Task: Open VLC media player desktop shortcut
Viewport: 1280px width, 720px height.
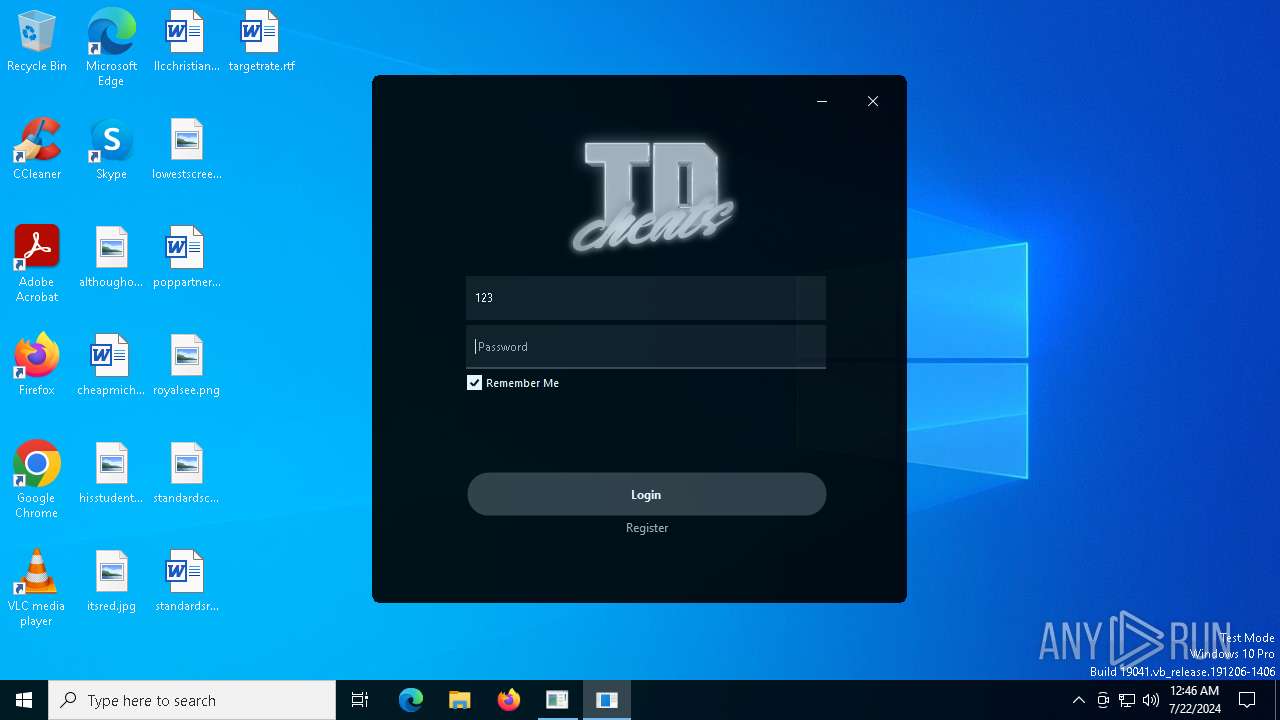Action: tap(37, 588)
